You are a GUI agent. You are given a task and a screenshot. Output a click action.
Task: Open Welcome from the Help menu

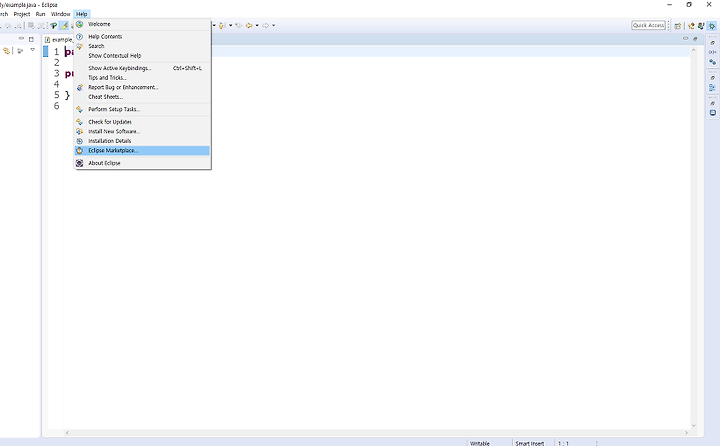point(142,24)
